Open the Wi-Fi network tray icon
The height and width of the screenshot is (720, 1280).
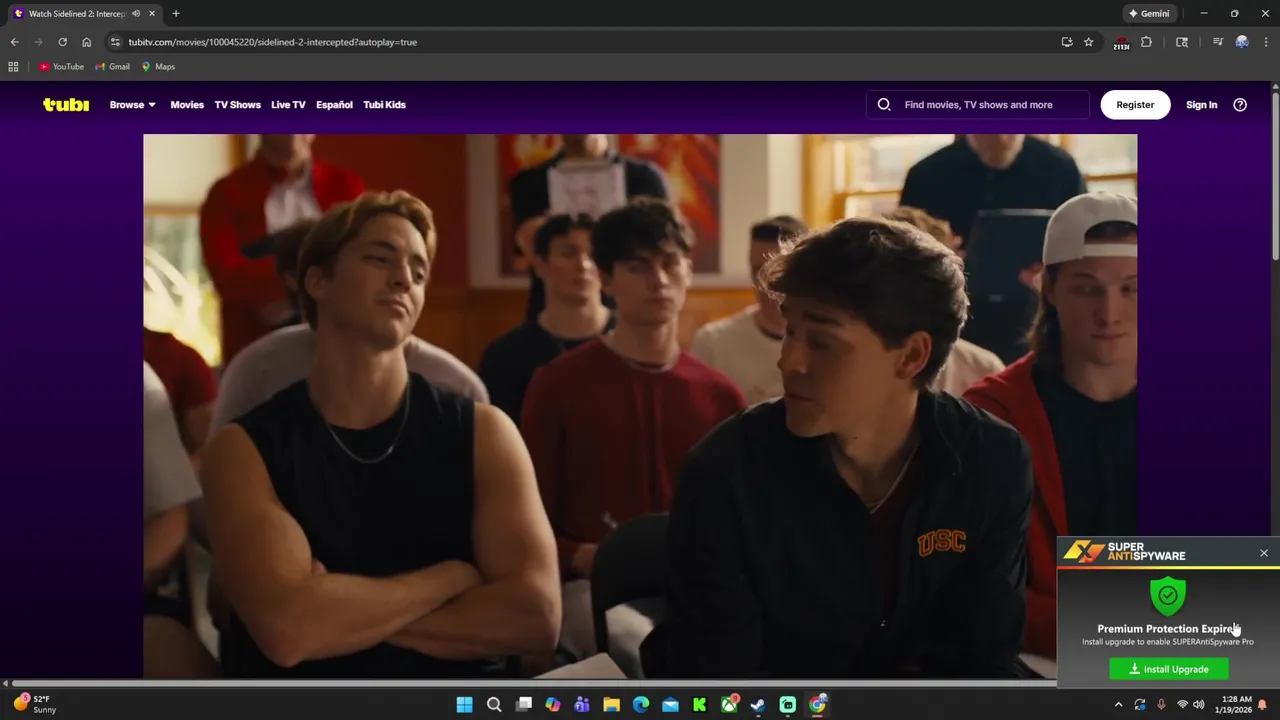[1182, 705]
